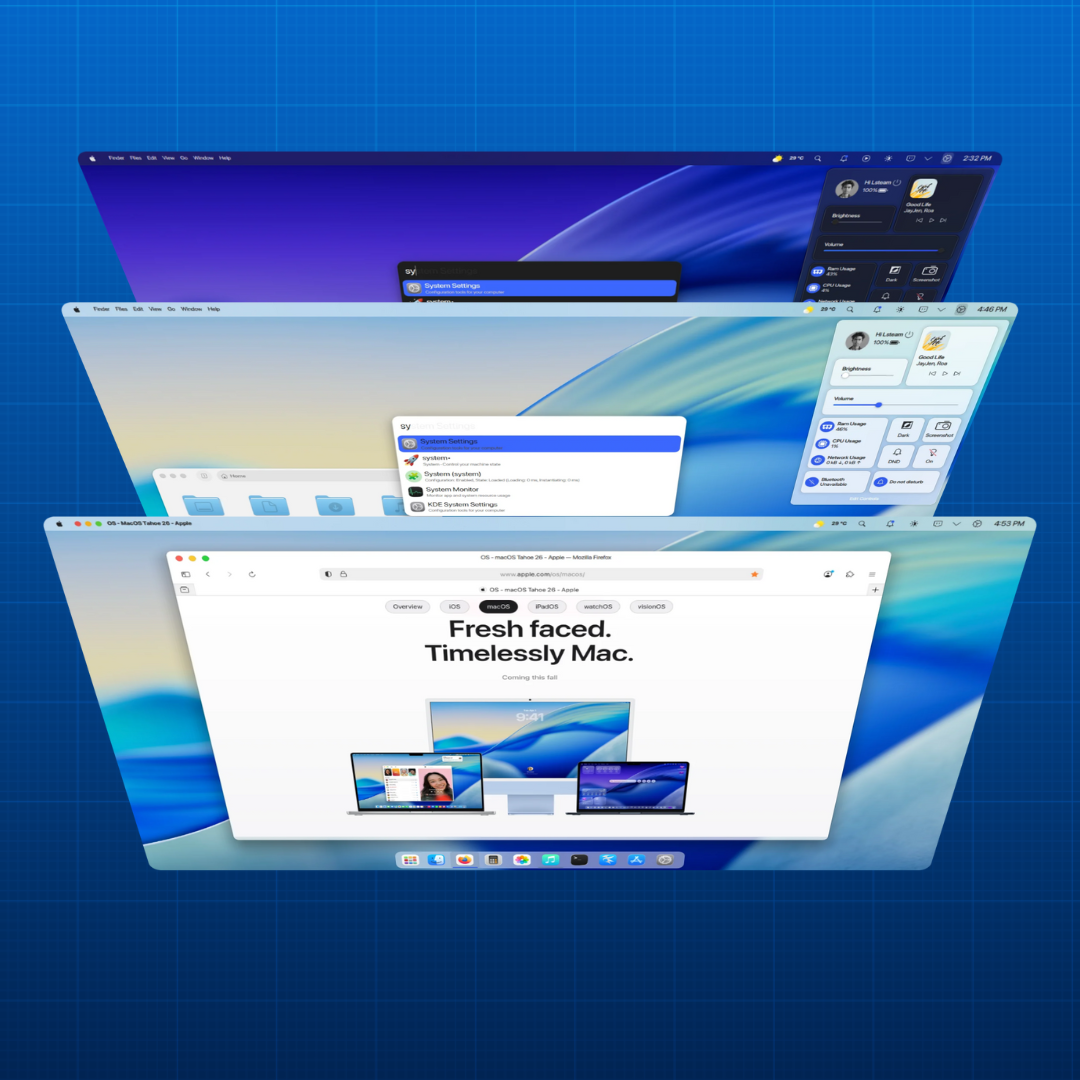The image size is (1080, 1080).
Task: Choose KDE System Settings launcher result
Action: 540,507
